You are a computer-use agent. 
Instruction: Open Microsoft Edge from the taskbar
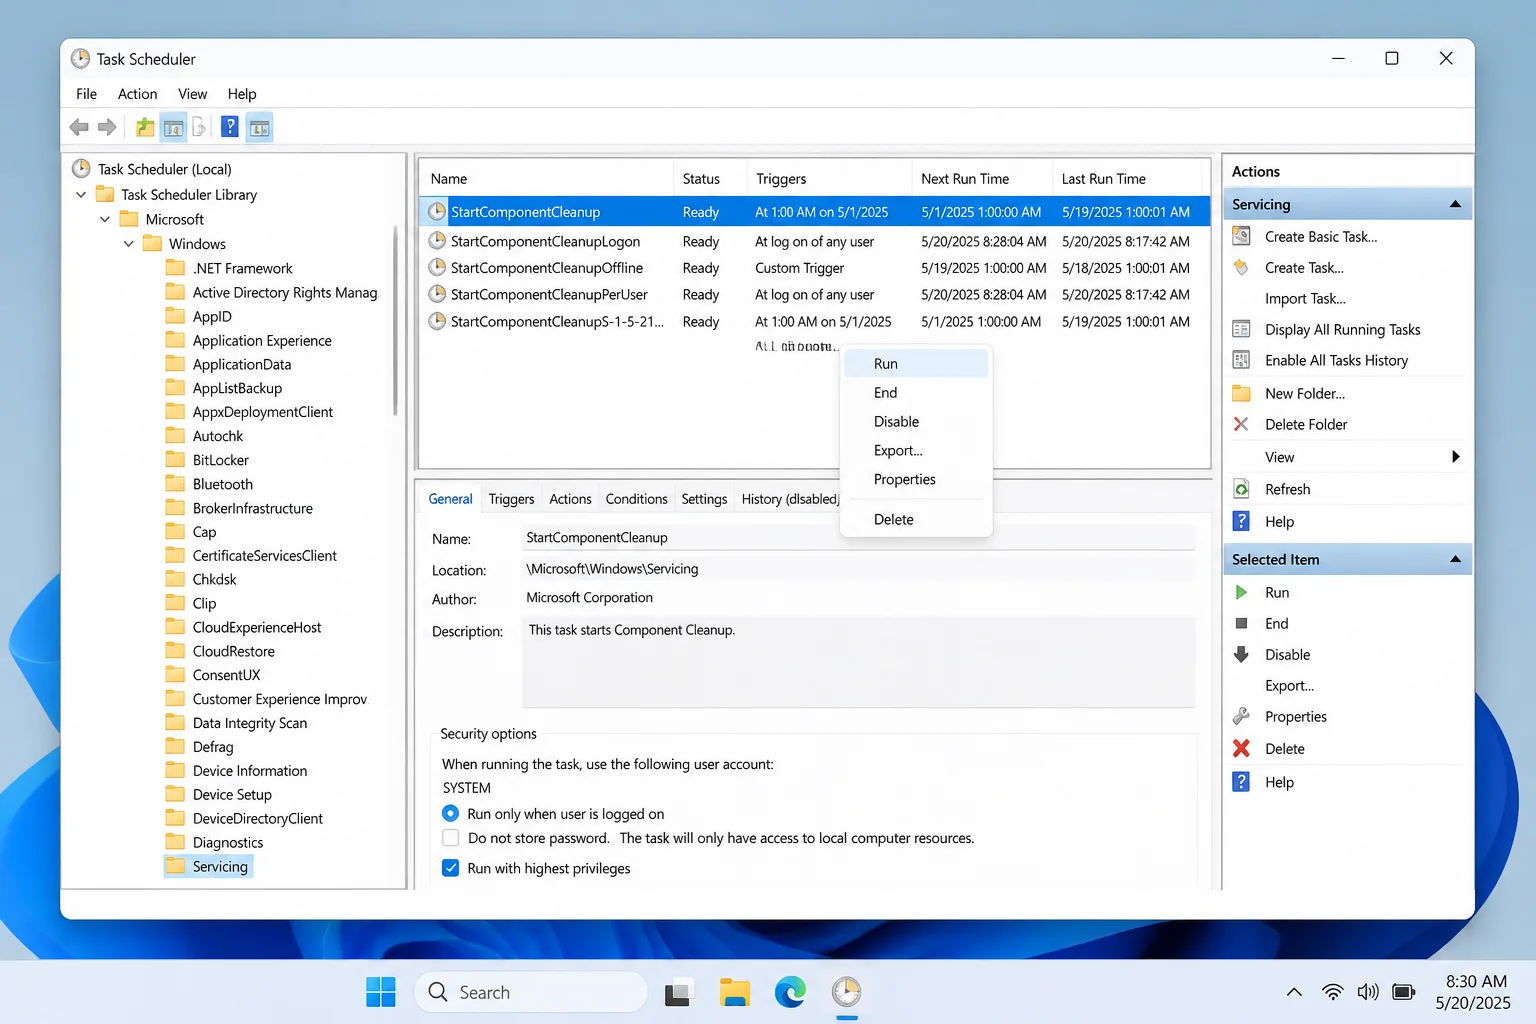(x=790, y=992)
